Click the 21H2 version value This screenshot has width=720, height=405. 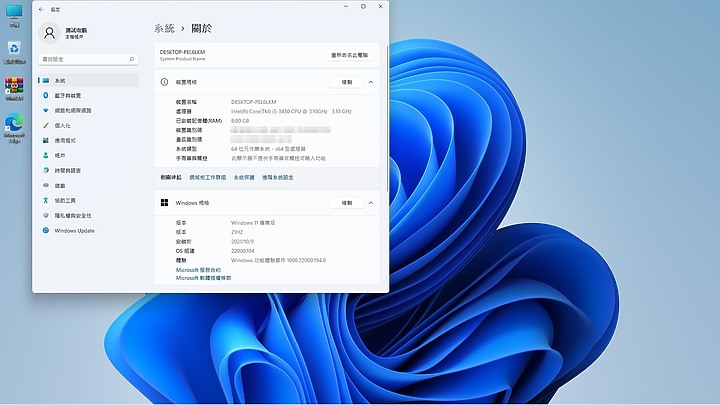click(237, 232)
